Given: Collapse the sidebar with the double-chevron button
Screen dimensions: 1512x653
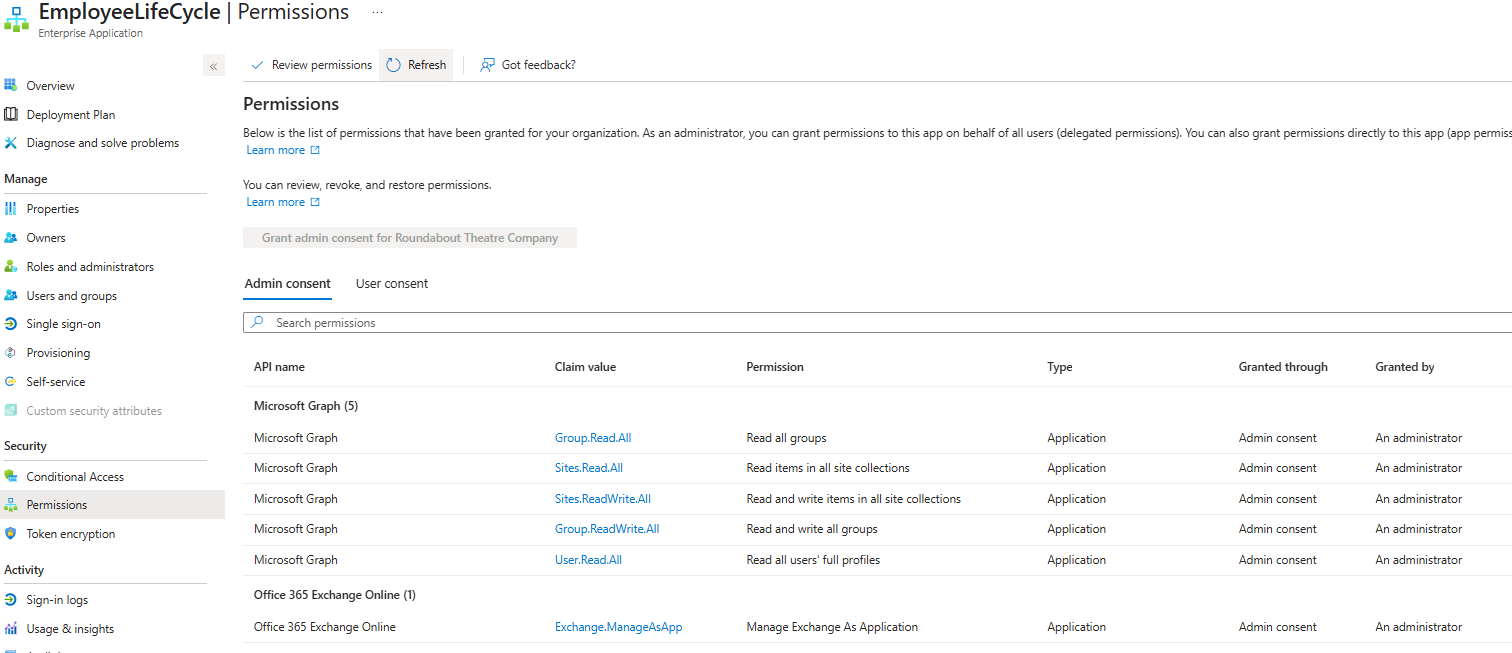Looking at the screenshot, I should coord(213,66).
